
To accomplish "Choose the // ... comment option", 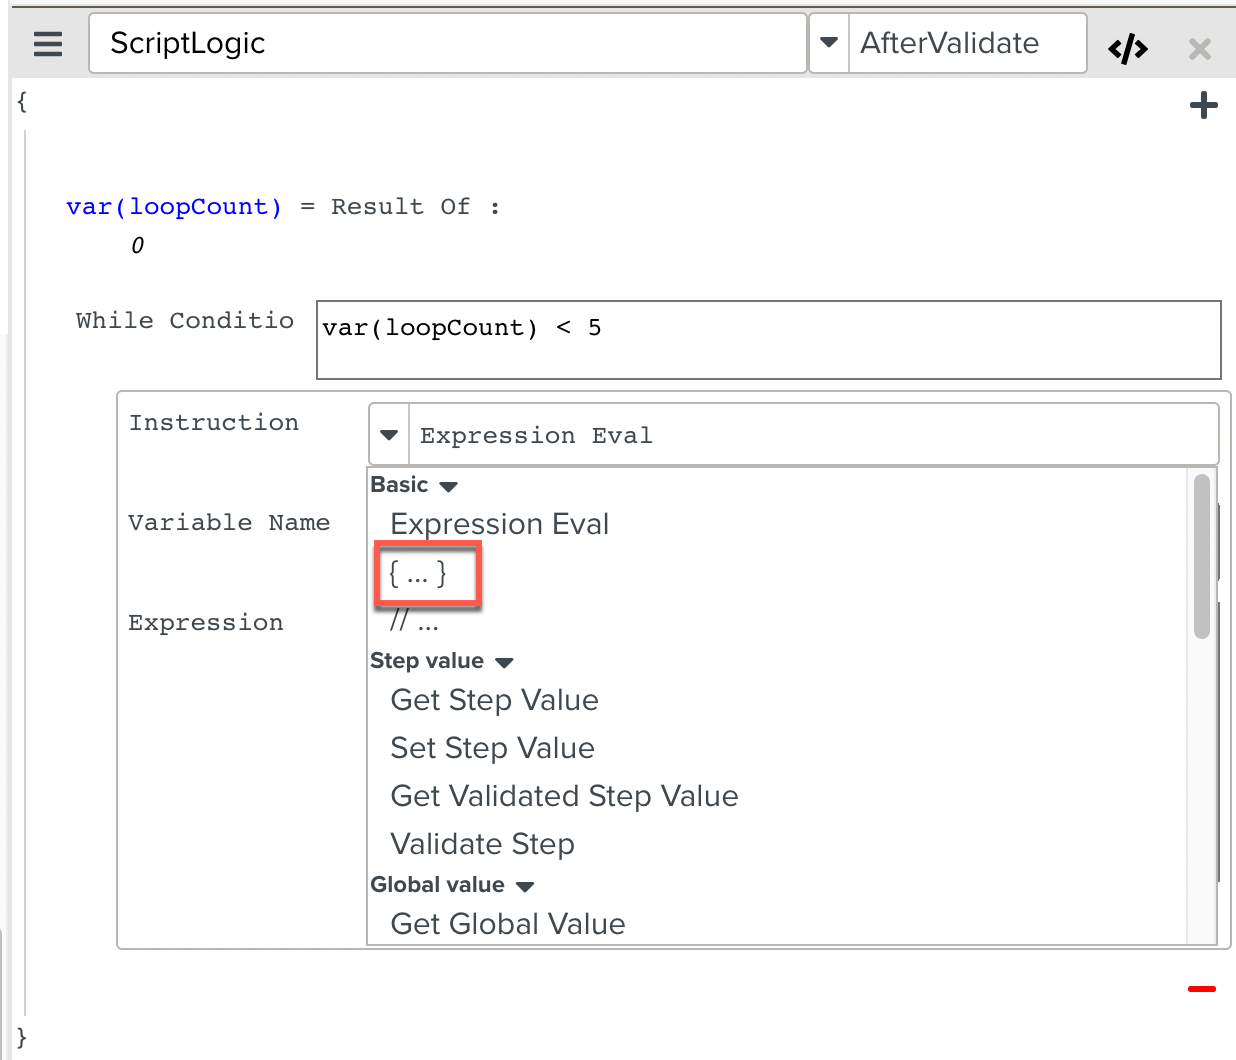I will (414, 622).
